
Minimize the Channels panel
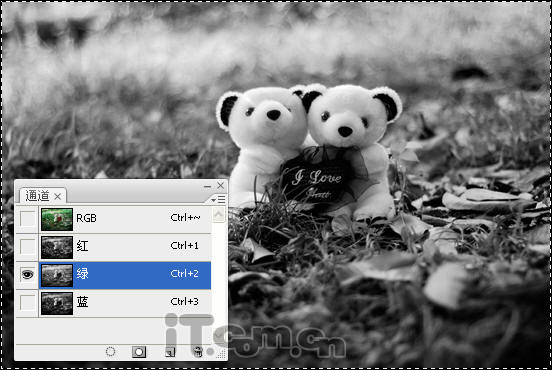pos(208,186)
